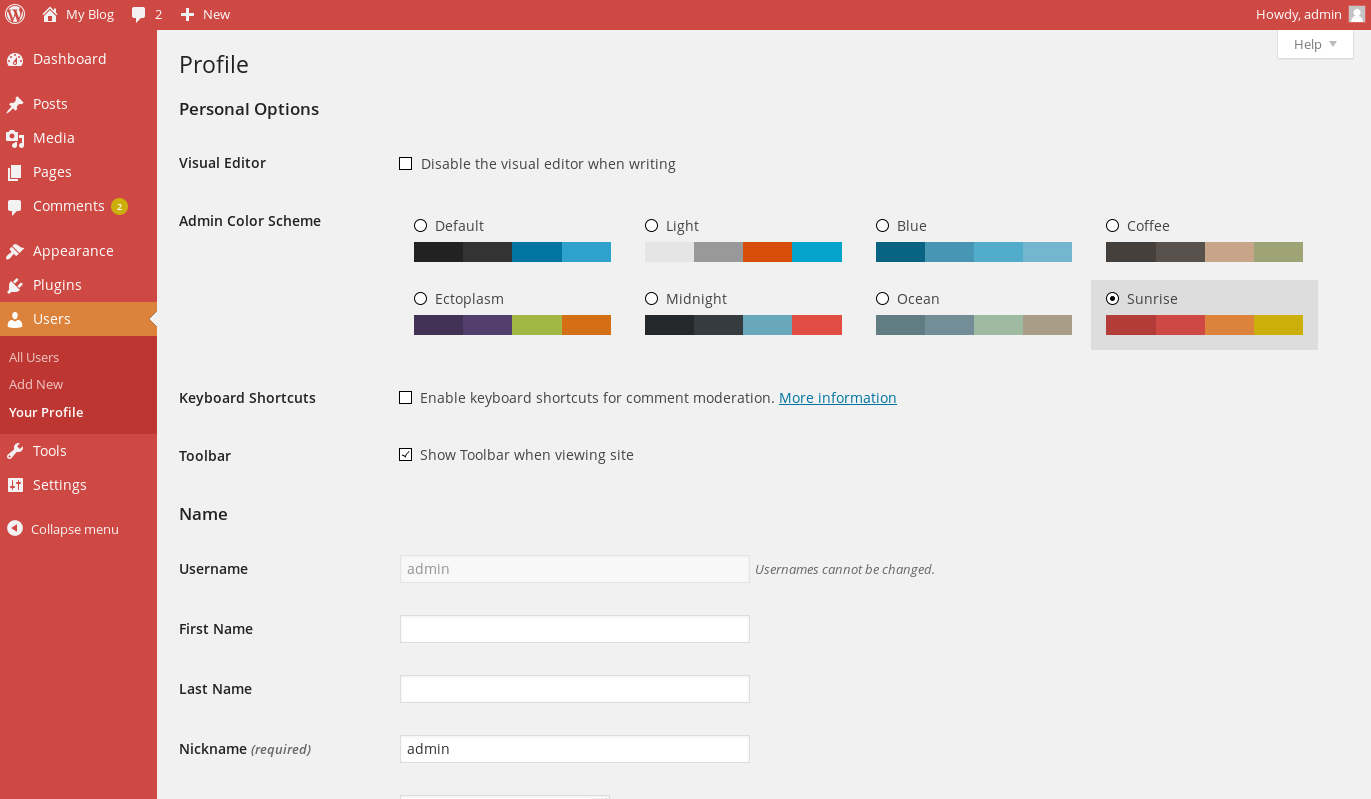Select the Light color scheme radio
1371x799 pixels.
tap(651, 226)
